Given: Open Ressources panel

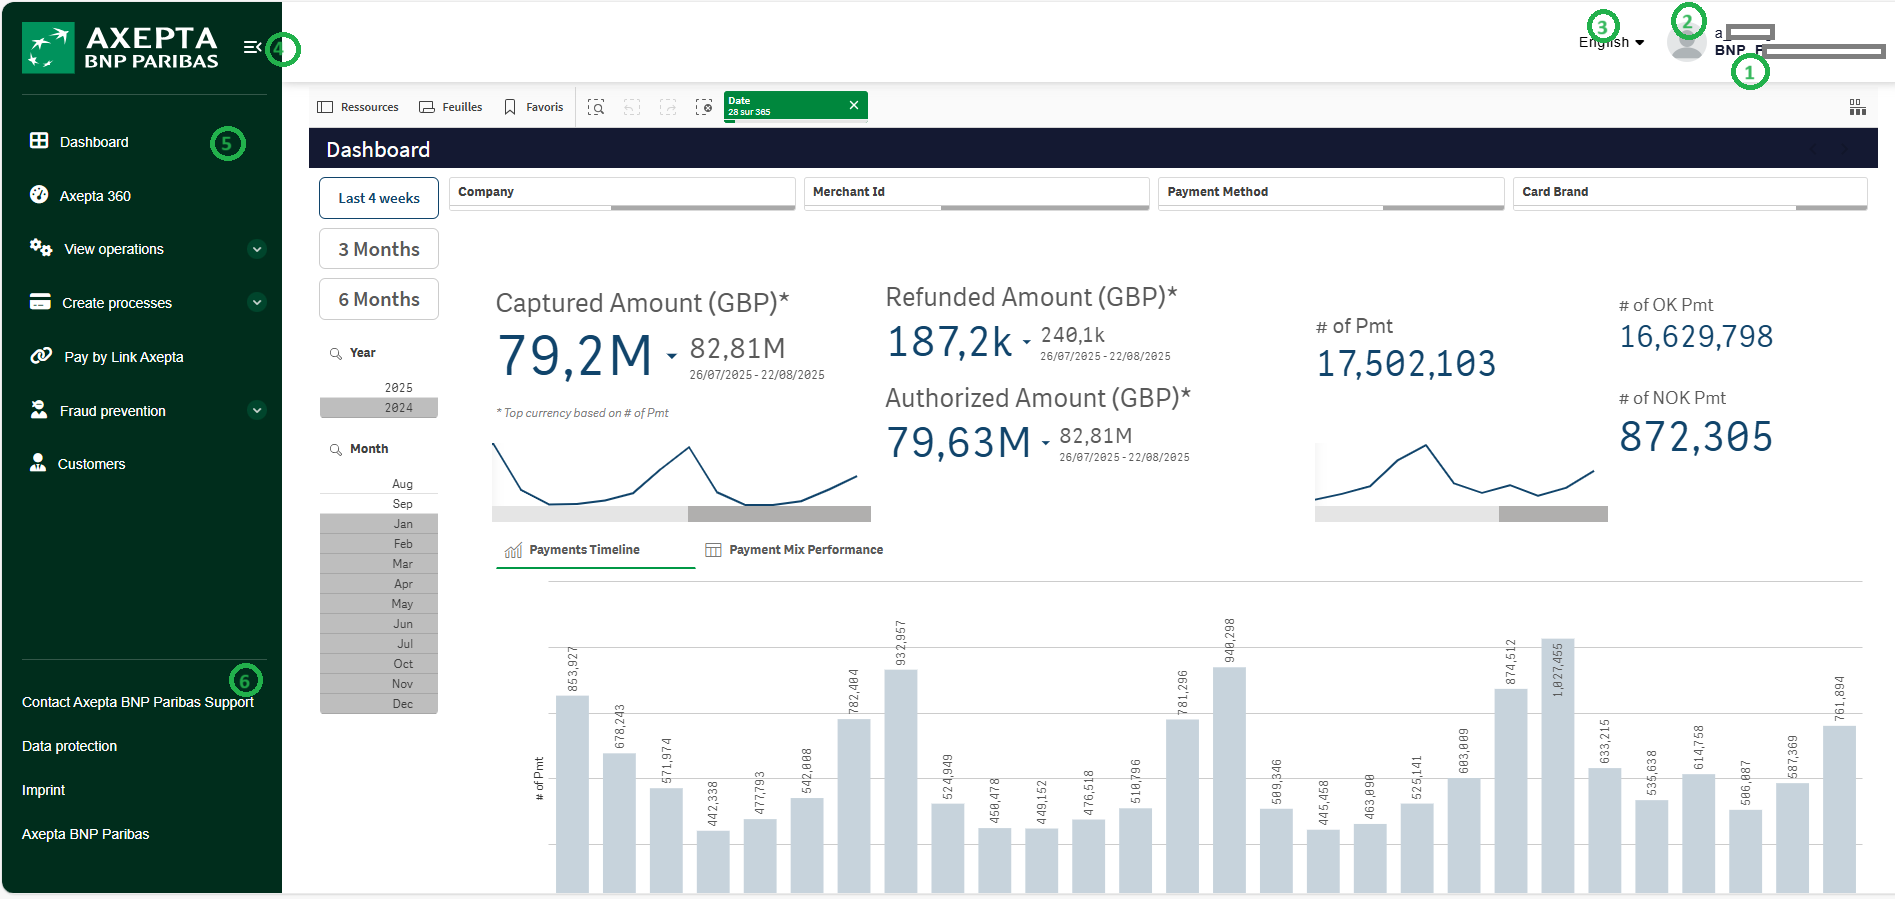Looking at the screenshot, I should click(x=358, y=107).
